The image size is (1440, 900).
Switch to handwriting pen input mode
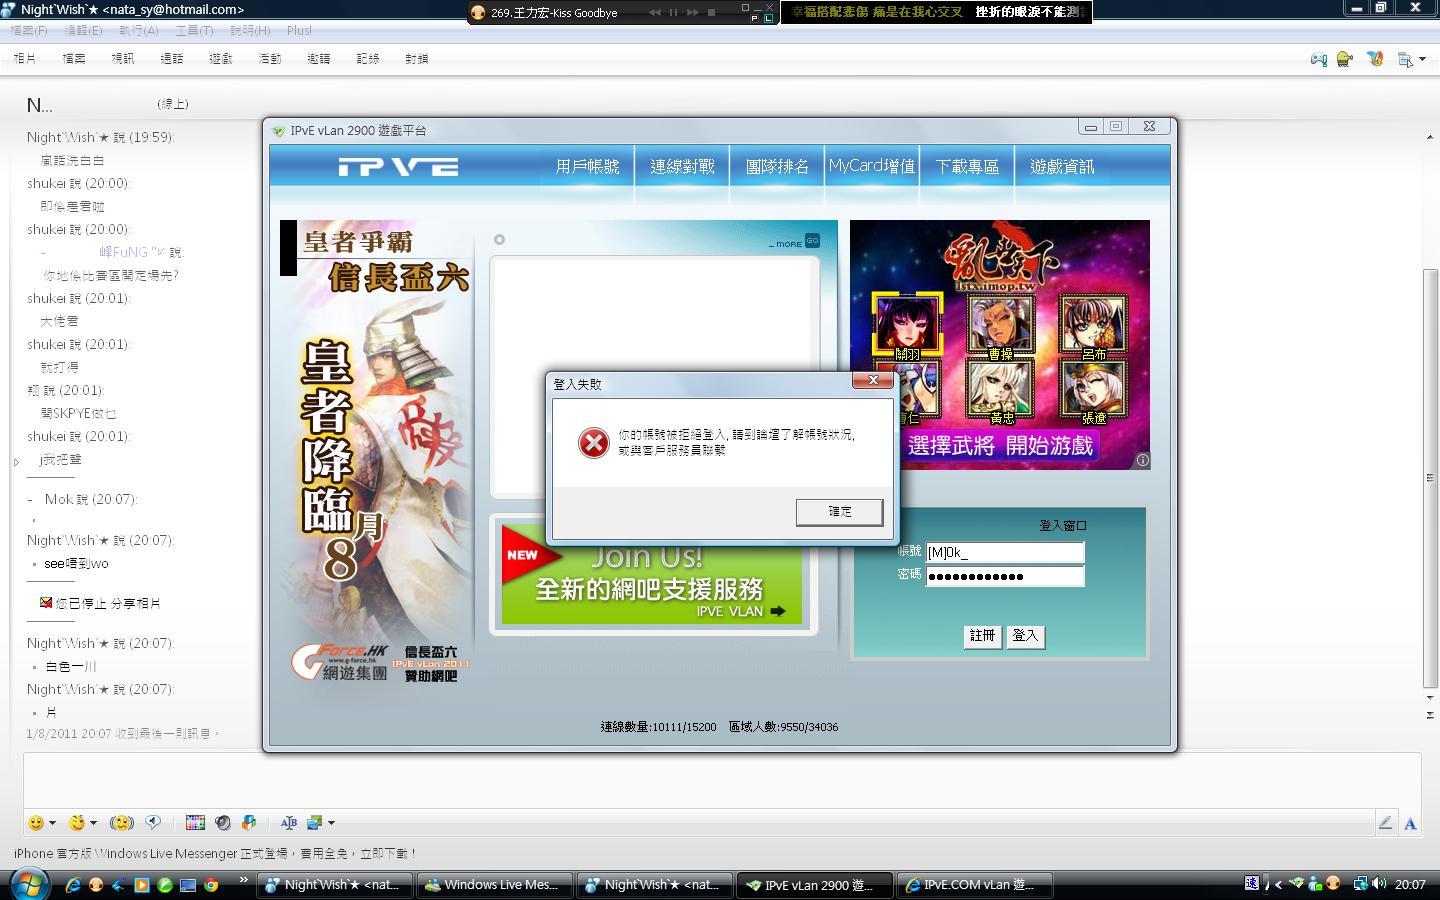click(1385, 823)
